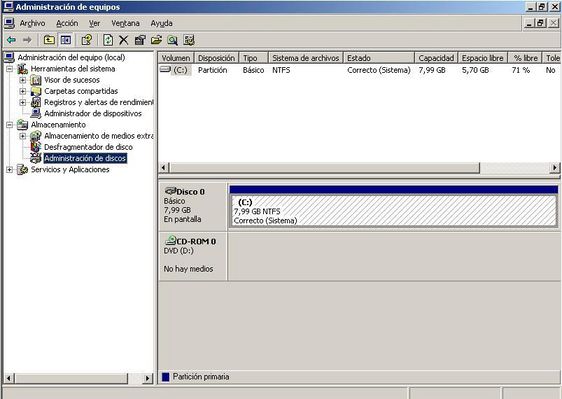This screenshot has width=562, height=399.
Task: Click the Correcto (Sistema) cell in list
Action: (378, 70)
